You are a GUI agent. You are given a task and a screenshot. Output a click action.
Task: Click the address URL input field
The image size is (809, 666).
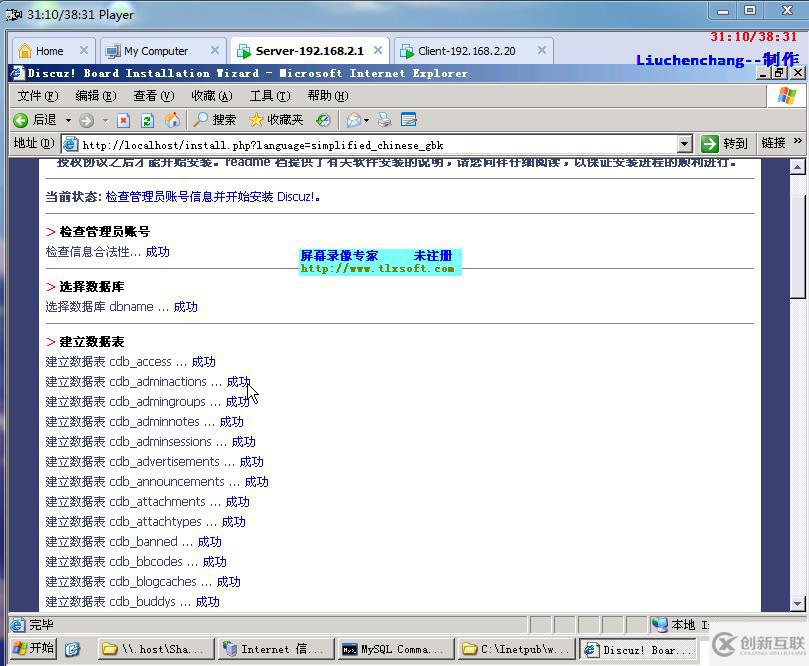[378, 144]
